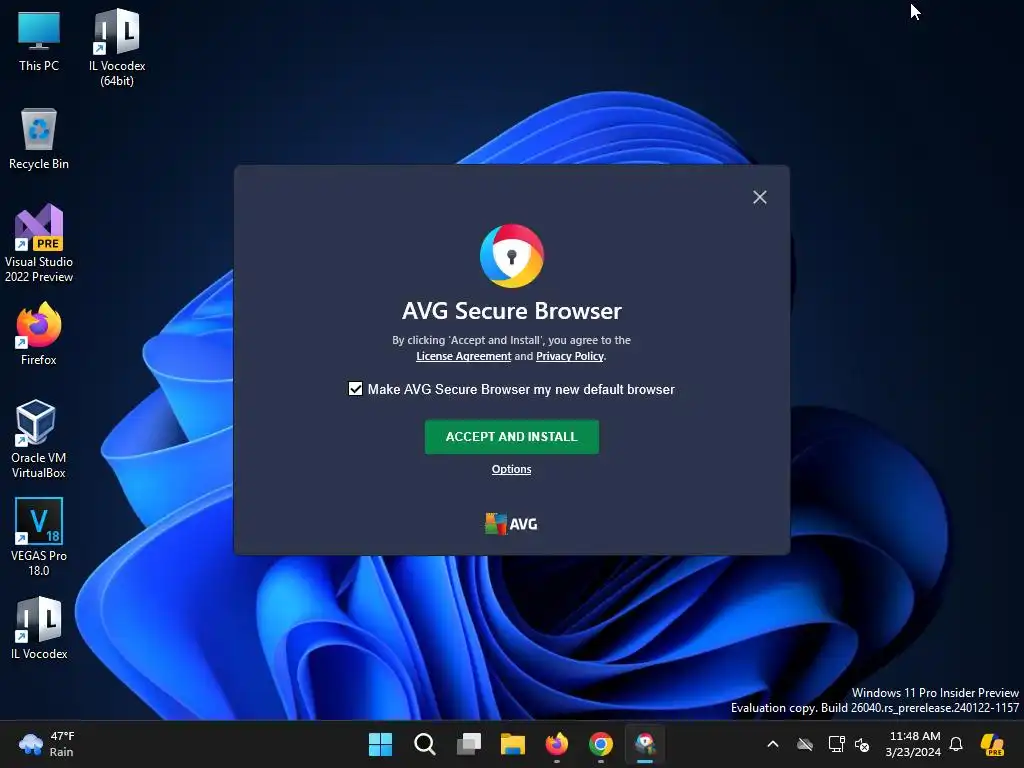The width and height of the screenshot is (1024, 768).
Task: Select the IL Vocodex desktop shortcut
Action: 39,628
